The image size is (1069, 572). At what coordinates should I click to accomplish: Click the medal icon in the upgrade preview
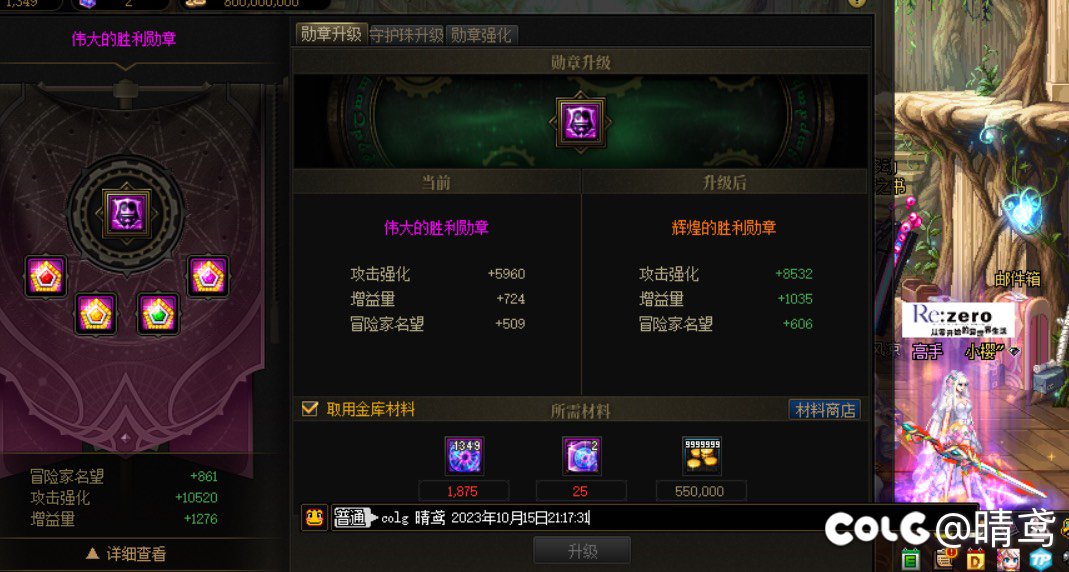pos(580,122)
